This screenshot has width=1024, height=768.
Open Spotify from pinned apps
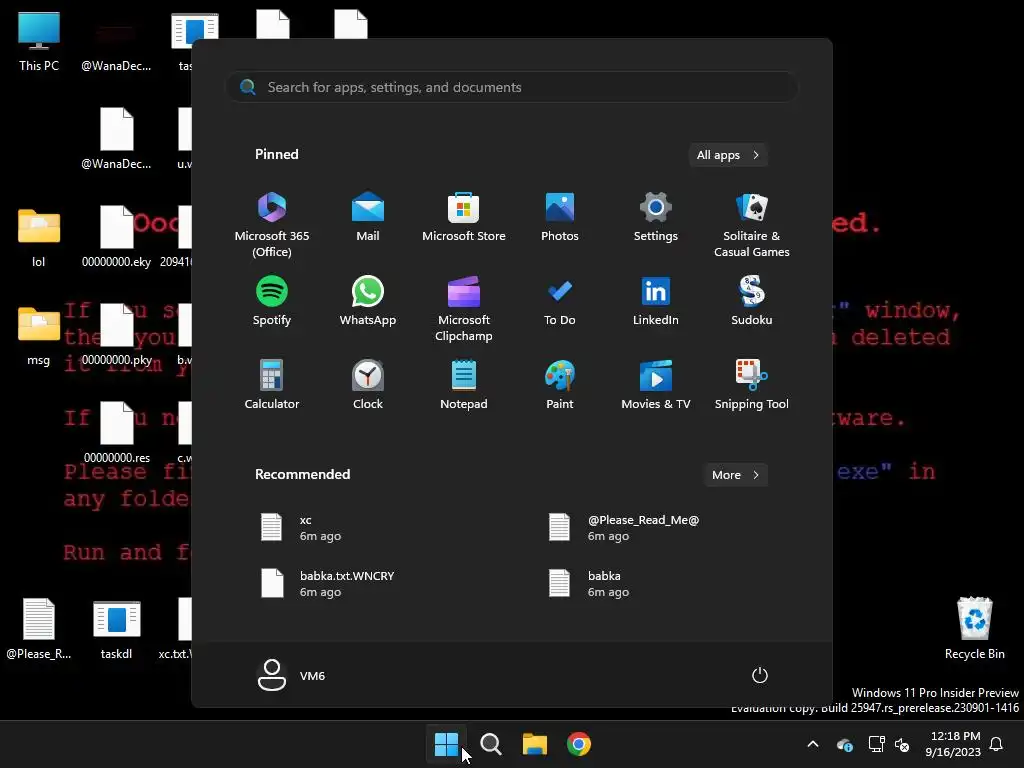tap(272, 301)
